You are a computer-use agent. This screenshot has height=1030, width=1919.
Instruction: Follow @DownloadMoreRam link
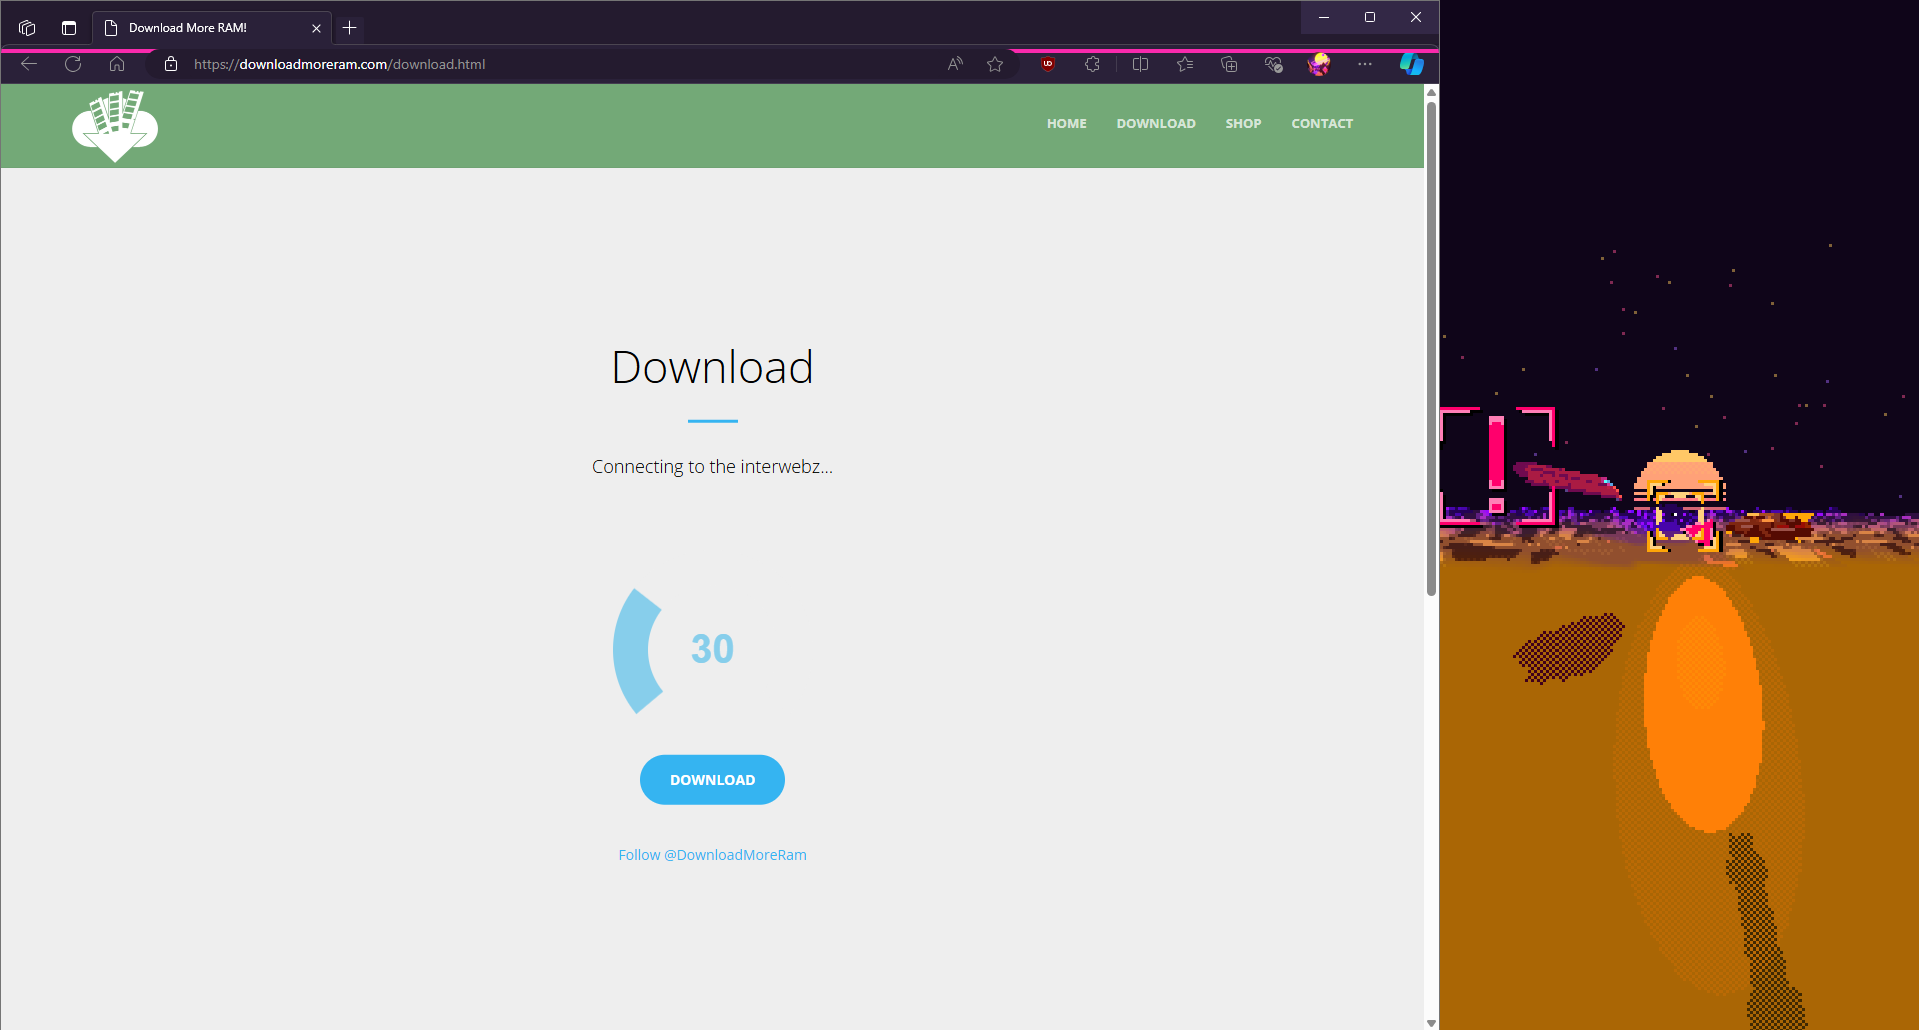tap(712, 855)
